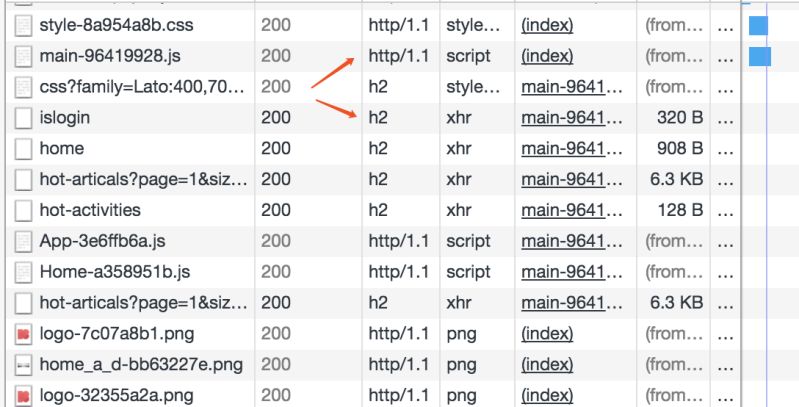Click the script file icon beside App-3e6ffb6a.js
Image resolution: width=799 pixels, height=407 pixels.
[23, 241]
